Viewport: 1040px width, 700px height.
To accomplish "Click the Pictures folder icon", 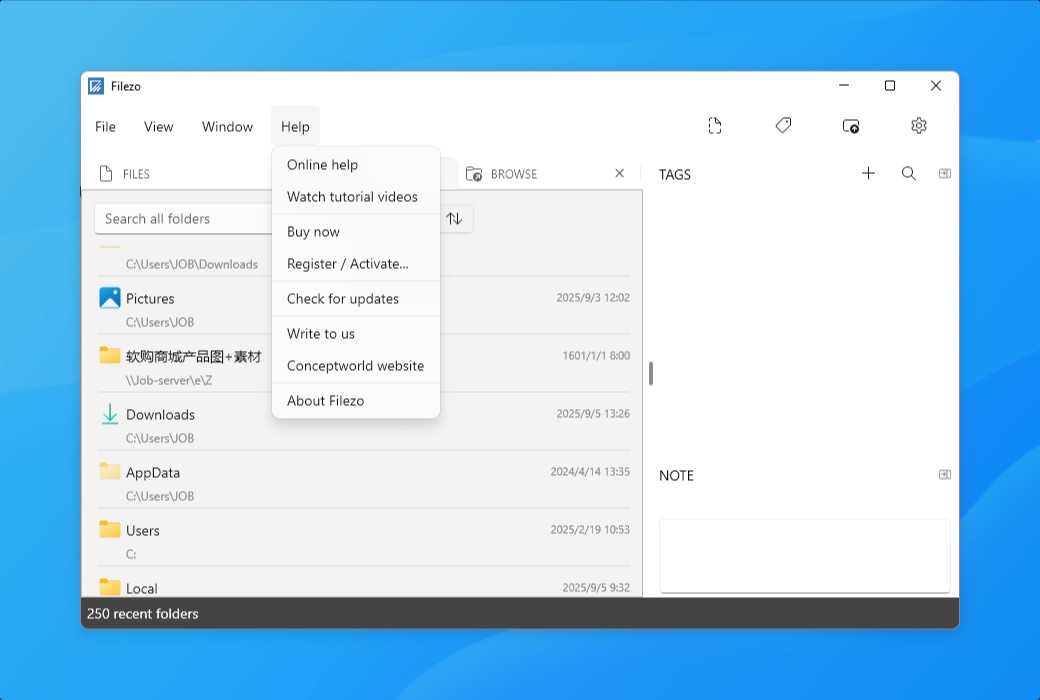I will (109, 298).
